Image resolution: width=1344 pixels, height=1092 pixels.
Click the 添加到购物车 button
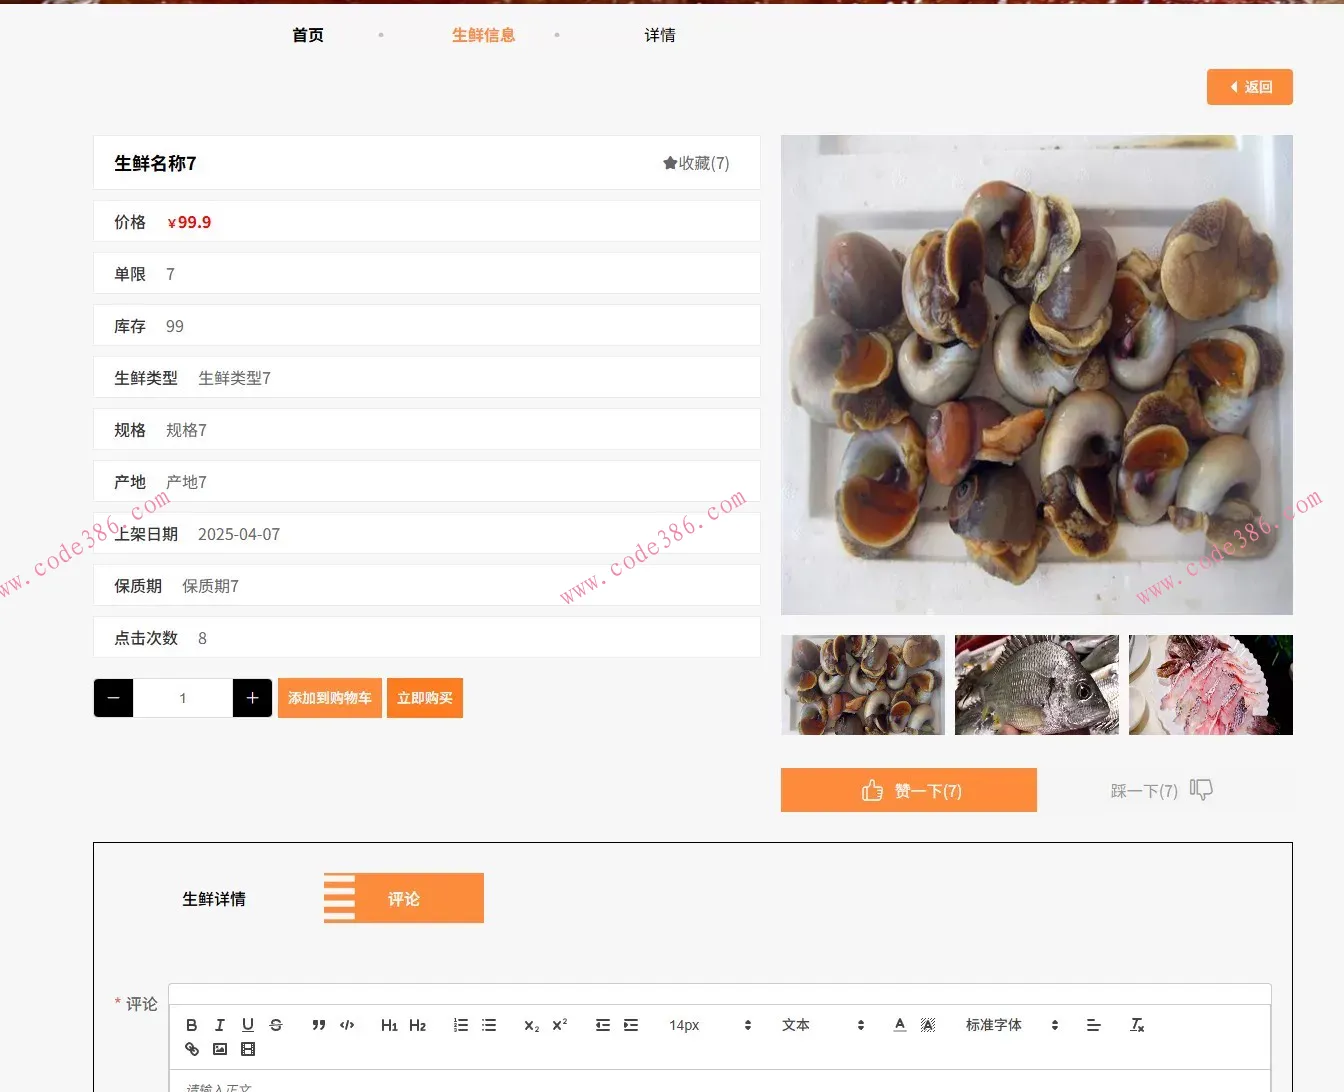(329, 698)
